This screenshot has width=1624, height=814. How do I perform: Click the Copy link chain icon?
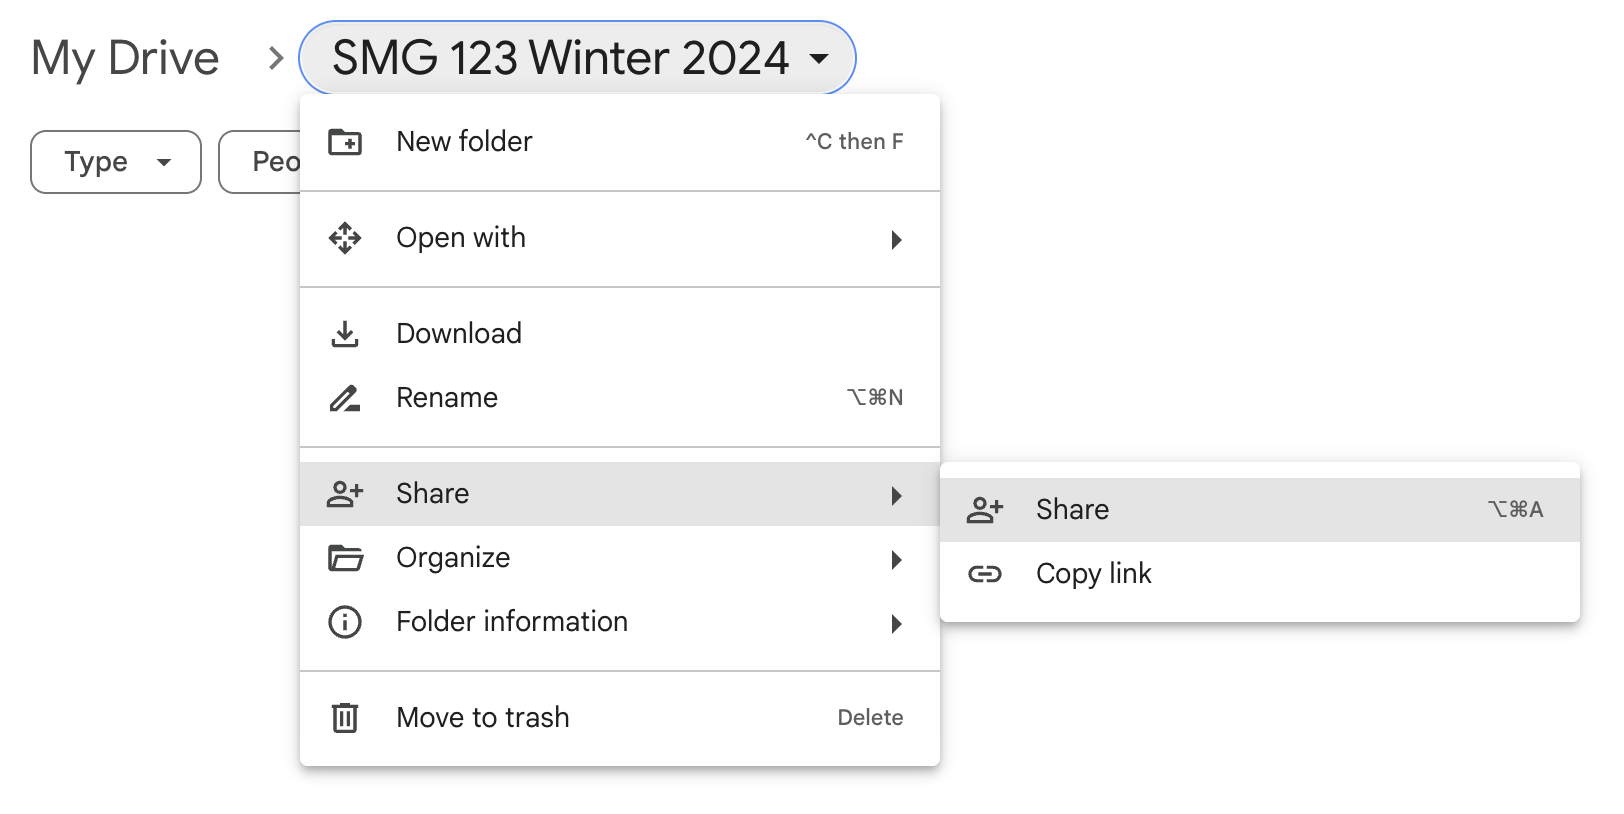coord(984,574)
